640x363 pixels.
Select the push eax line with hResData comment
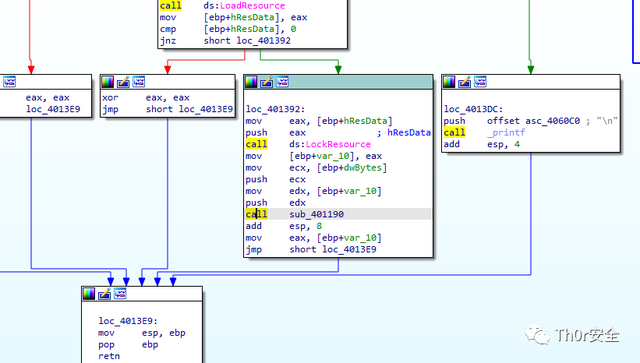pos(338,133)
